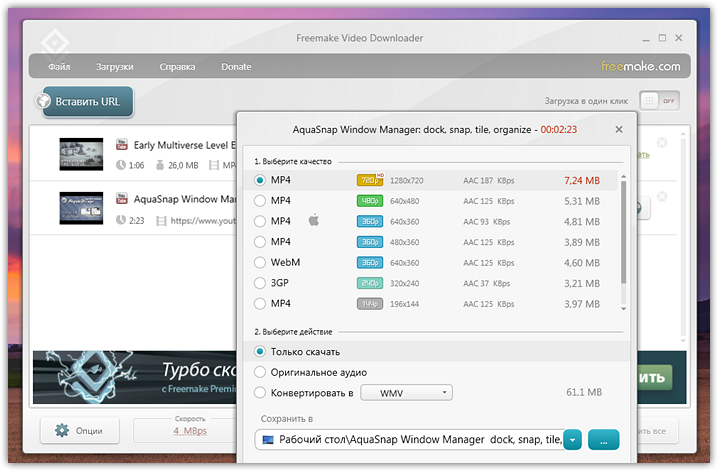Click the Турбо скорость Premium banner

pos(135,377)
